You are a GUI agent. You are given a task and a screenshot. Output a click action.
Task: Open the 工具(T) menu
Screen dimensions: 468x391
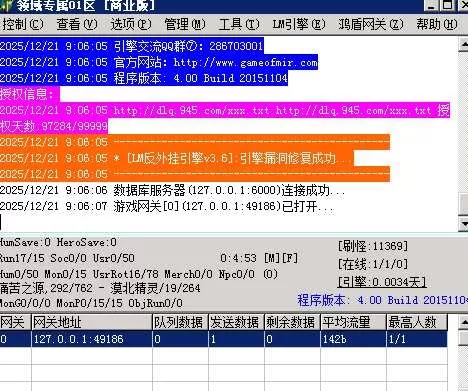239,24
